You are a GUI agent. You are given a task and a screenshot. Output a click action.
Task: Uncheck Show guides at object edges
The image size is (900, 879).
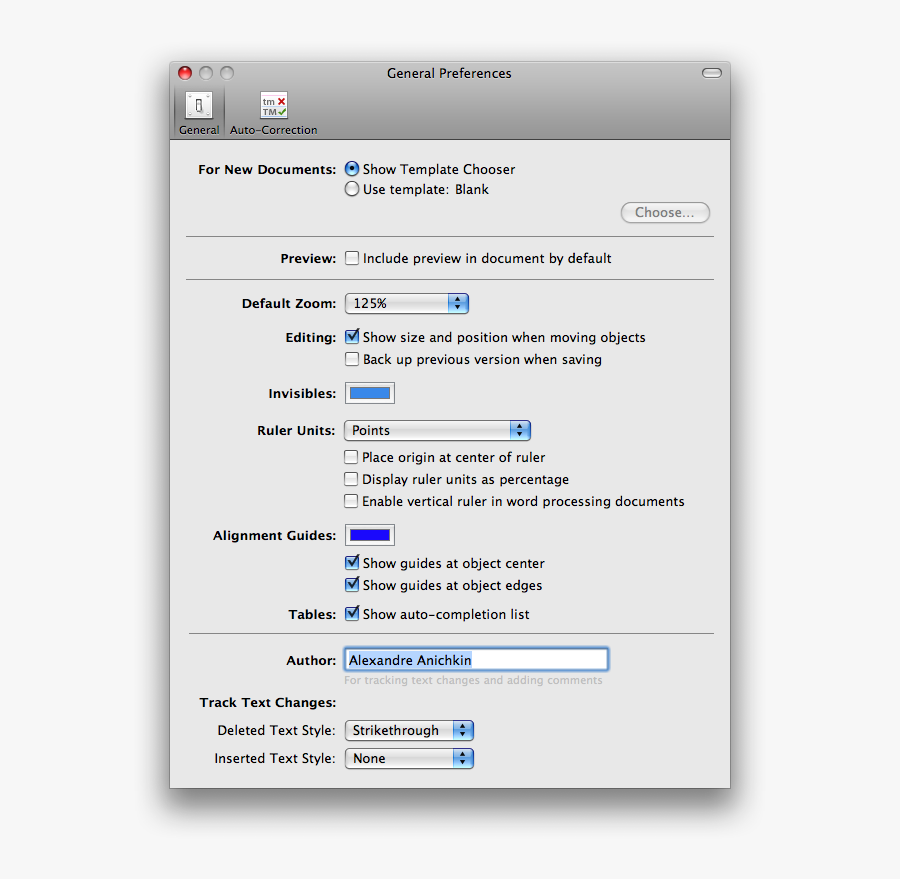point(352,585)
